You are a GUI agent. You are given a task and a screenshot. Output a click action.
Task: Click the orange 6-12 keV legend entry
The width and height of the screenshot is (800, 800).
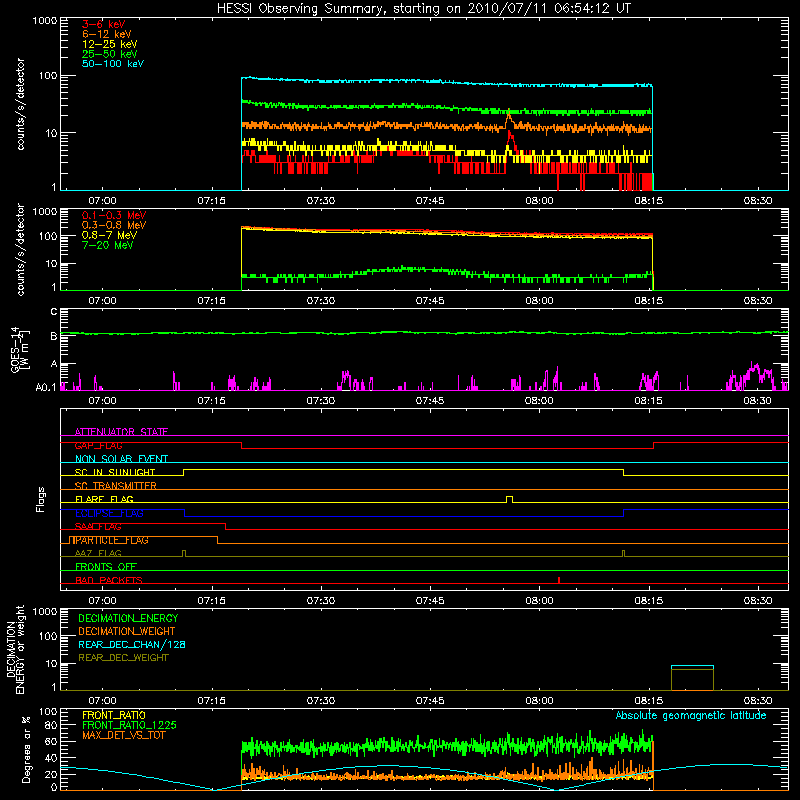coord(107,34)
